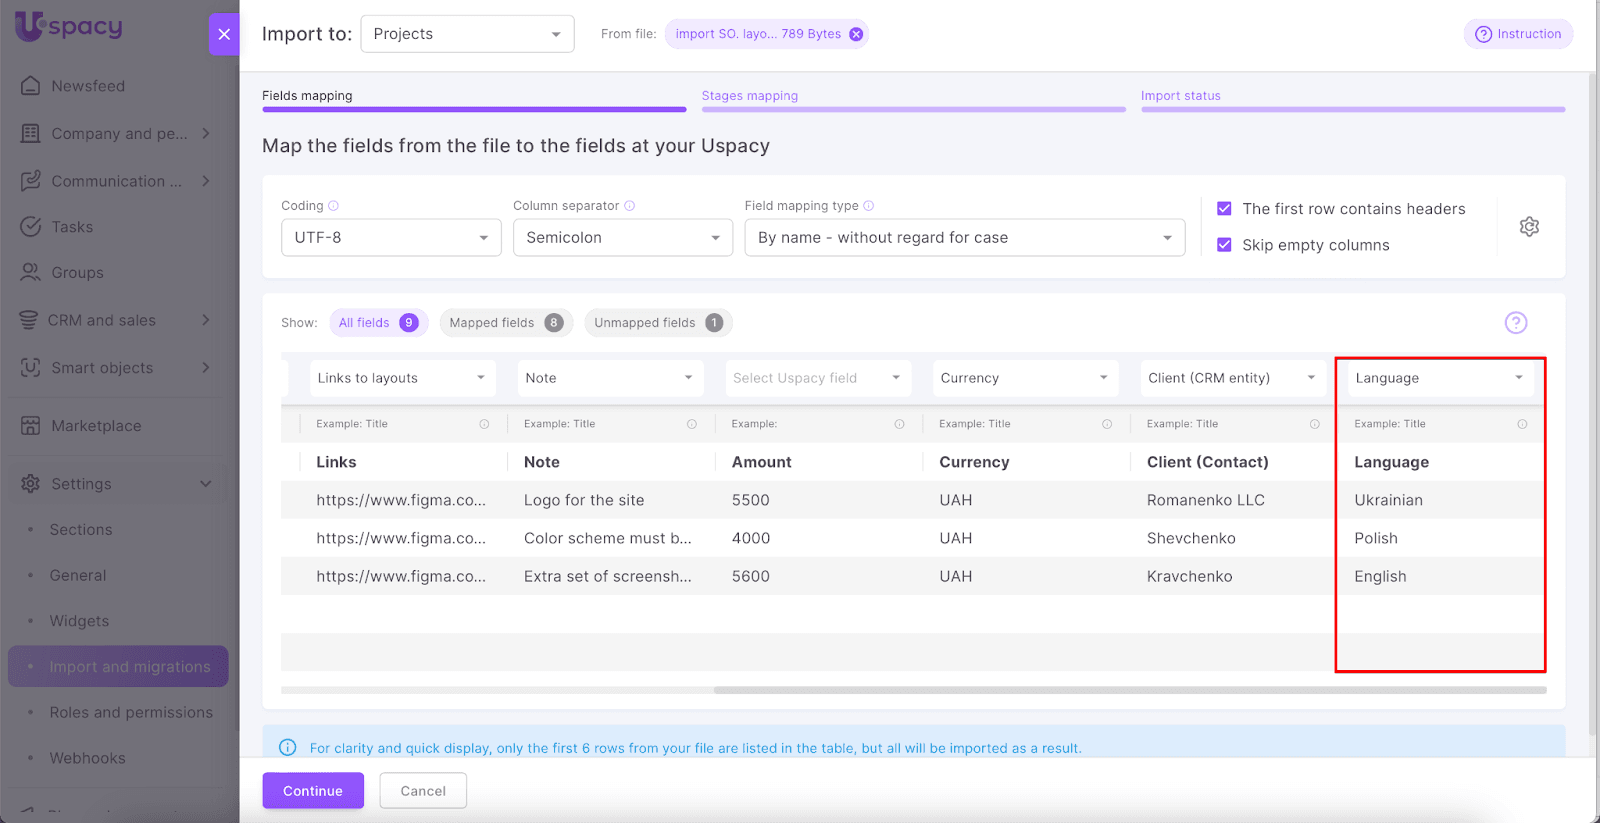Uncheck 'The first row contains headers'
Viewport: 1600px width, 823px height.
pos(1224,209)
